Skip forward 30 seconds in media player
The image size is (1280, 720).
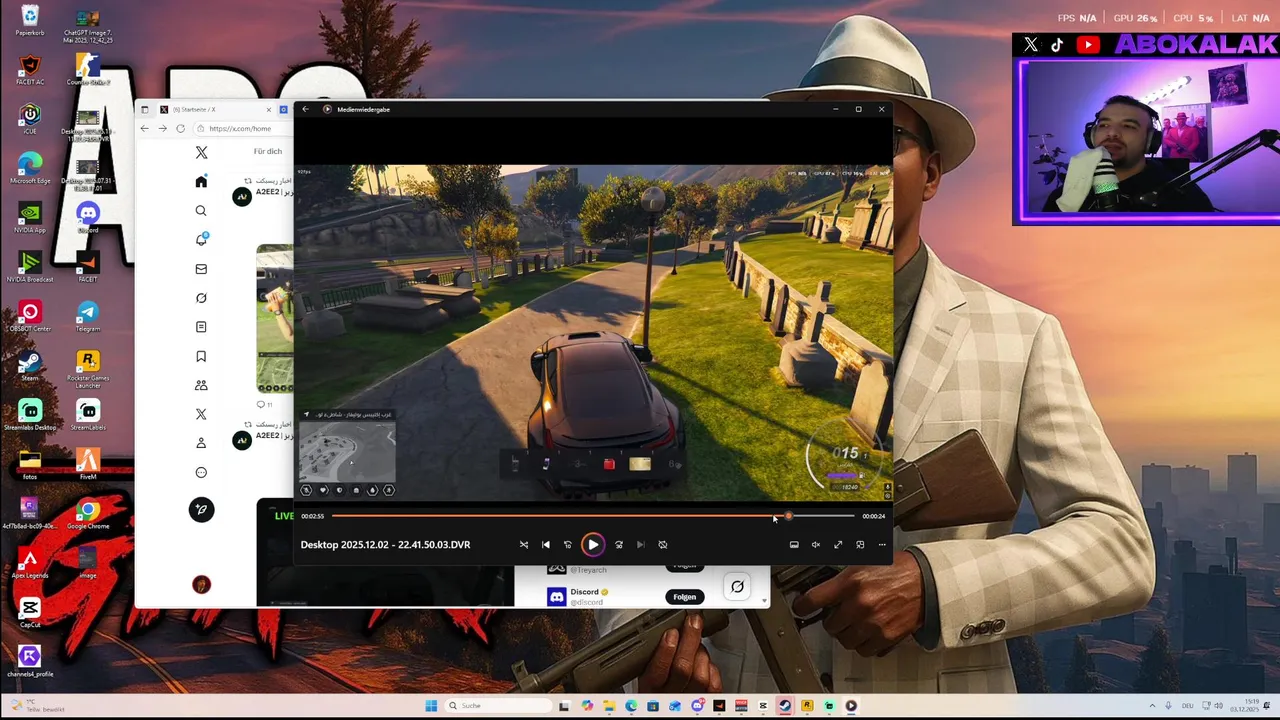[x=619, y=545]
